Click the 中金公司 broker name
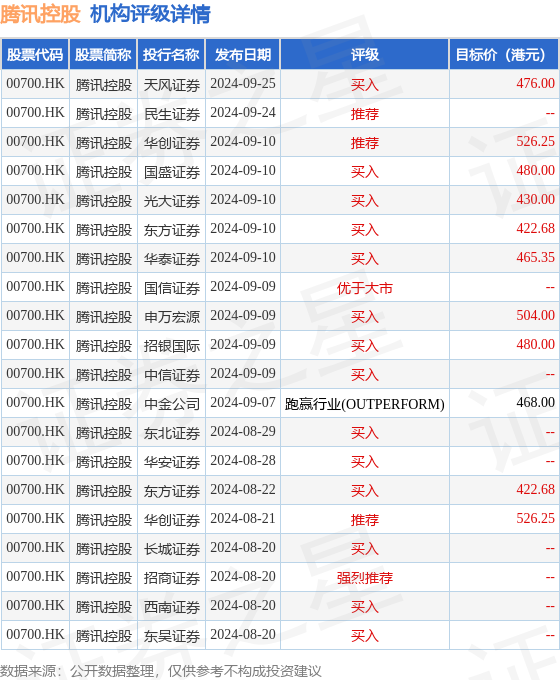The height and width of the screenshot is (680, 560). [172, 404]
